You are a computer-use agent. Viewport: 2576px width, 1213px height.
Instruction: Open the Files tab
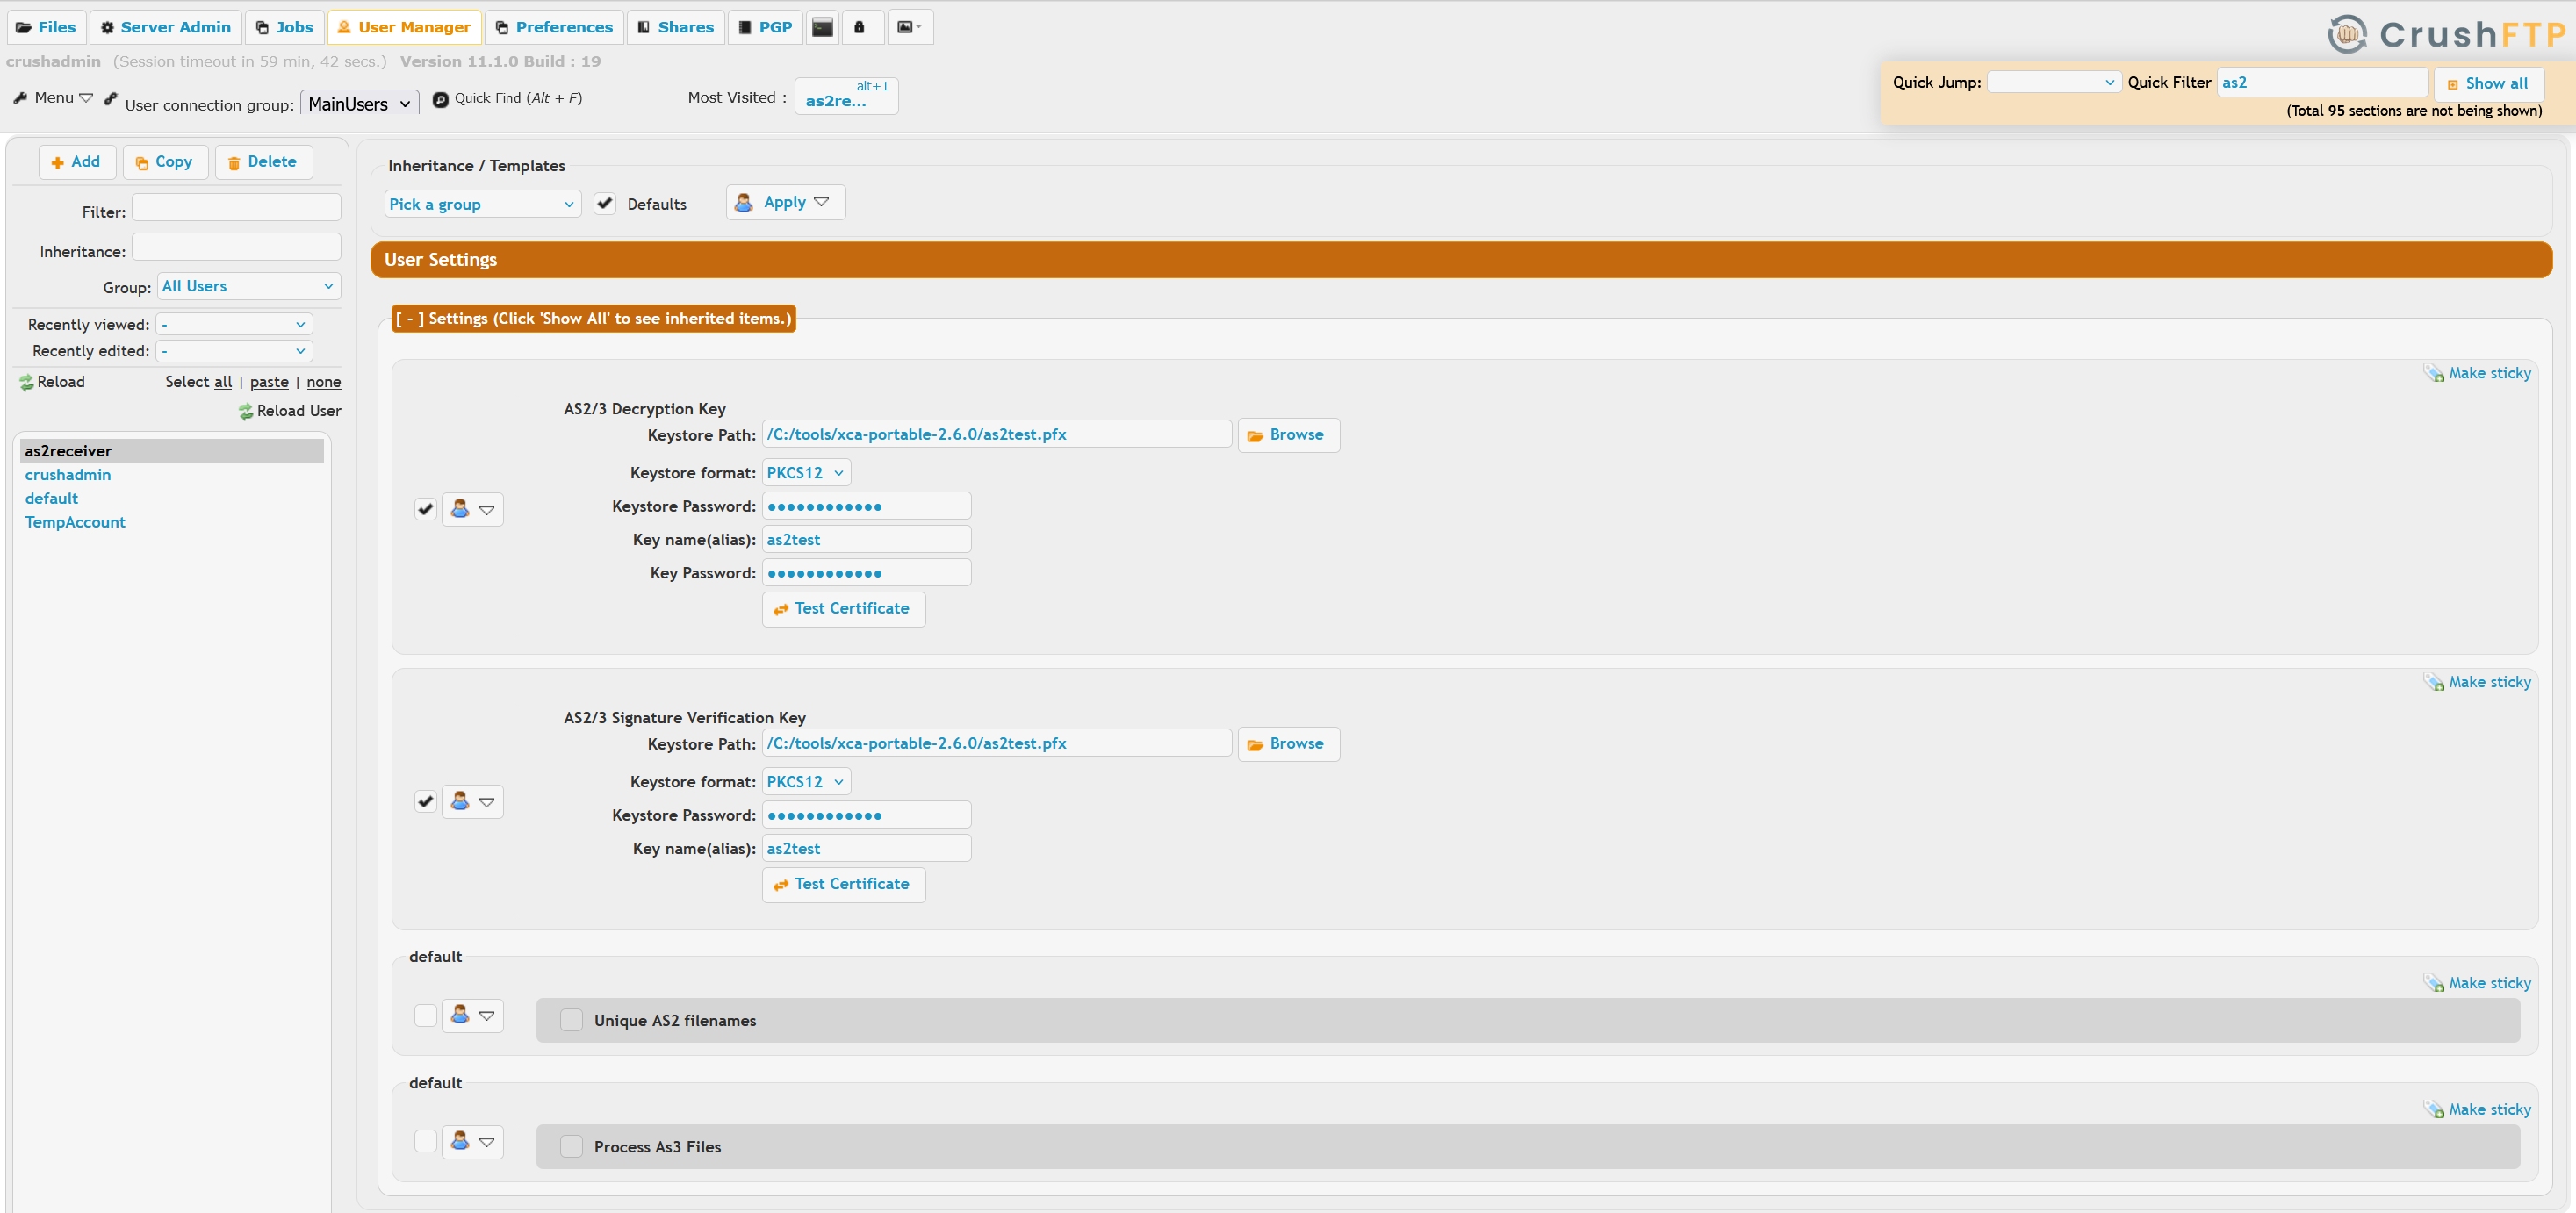46,27
